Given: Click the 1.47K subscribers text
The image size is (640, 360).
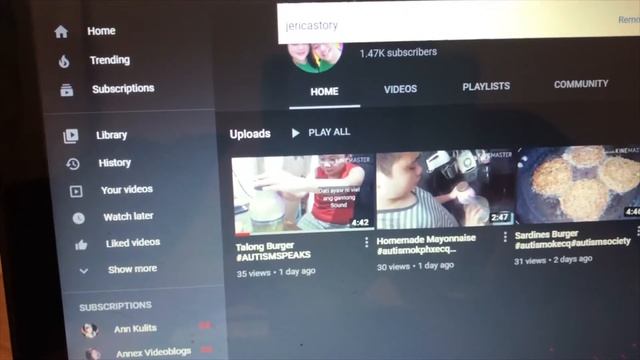Looking at the screenshot, I should pyautogui.click(x=398, y=53).
